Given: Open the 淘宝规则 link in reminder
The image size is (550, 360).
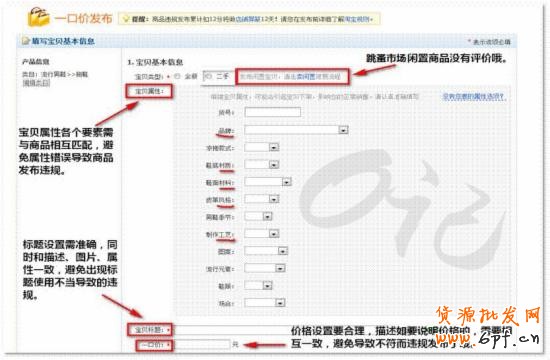Looking at the screenshot, I should 357,19.
